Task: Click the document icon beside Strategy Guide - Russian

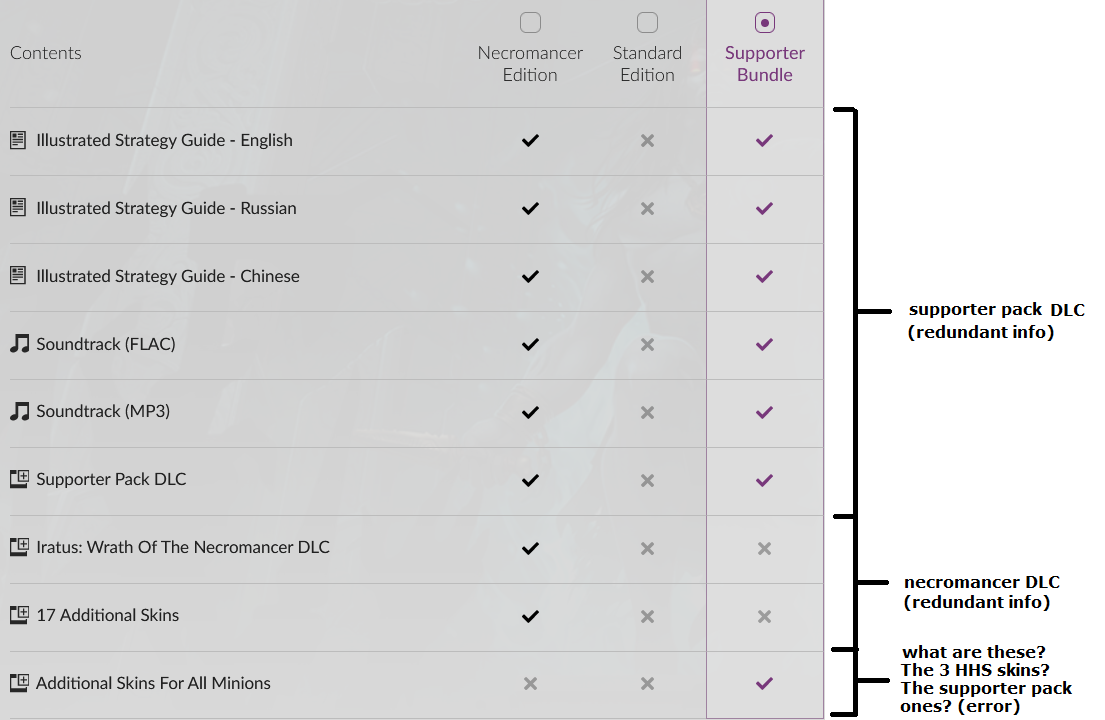Action: [18, 208]
